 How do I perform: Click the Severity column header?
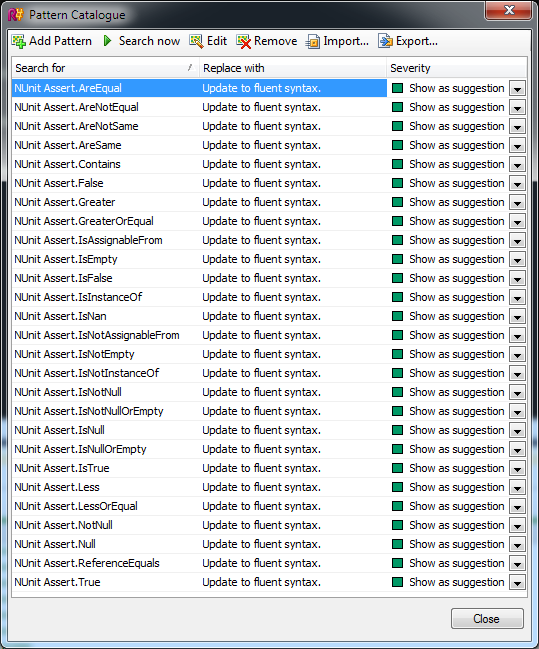coord(457,68)
